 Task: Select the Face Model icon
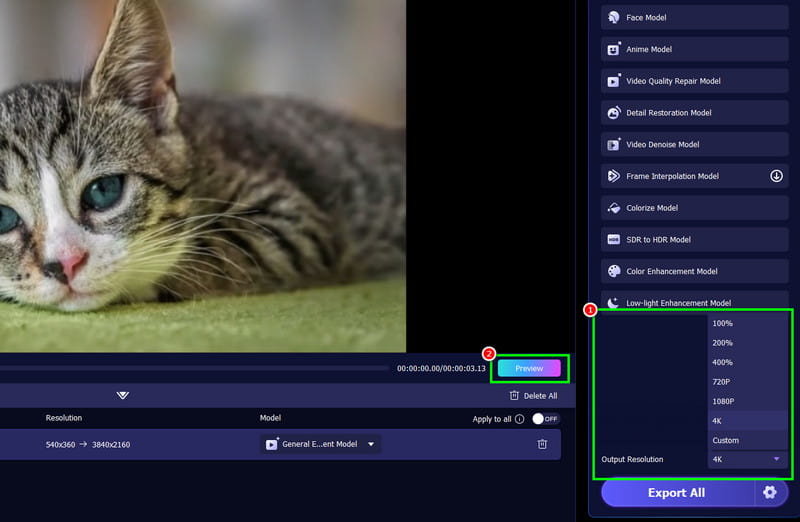click(x=613, y=17)
